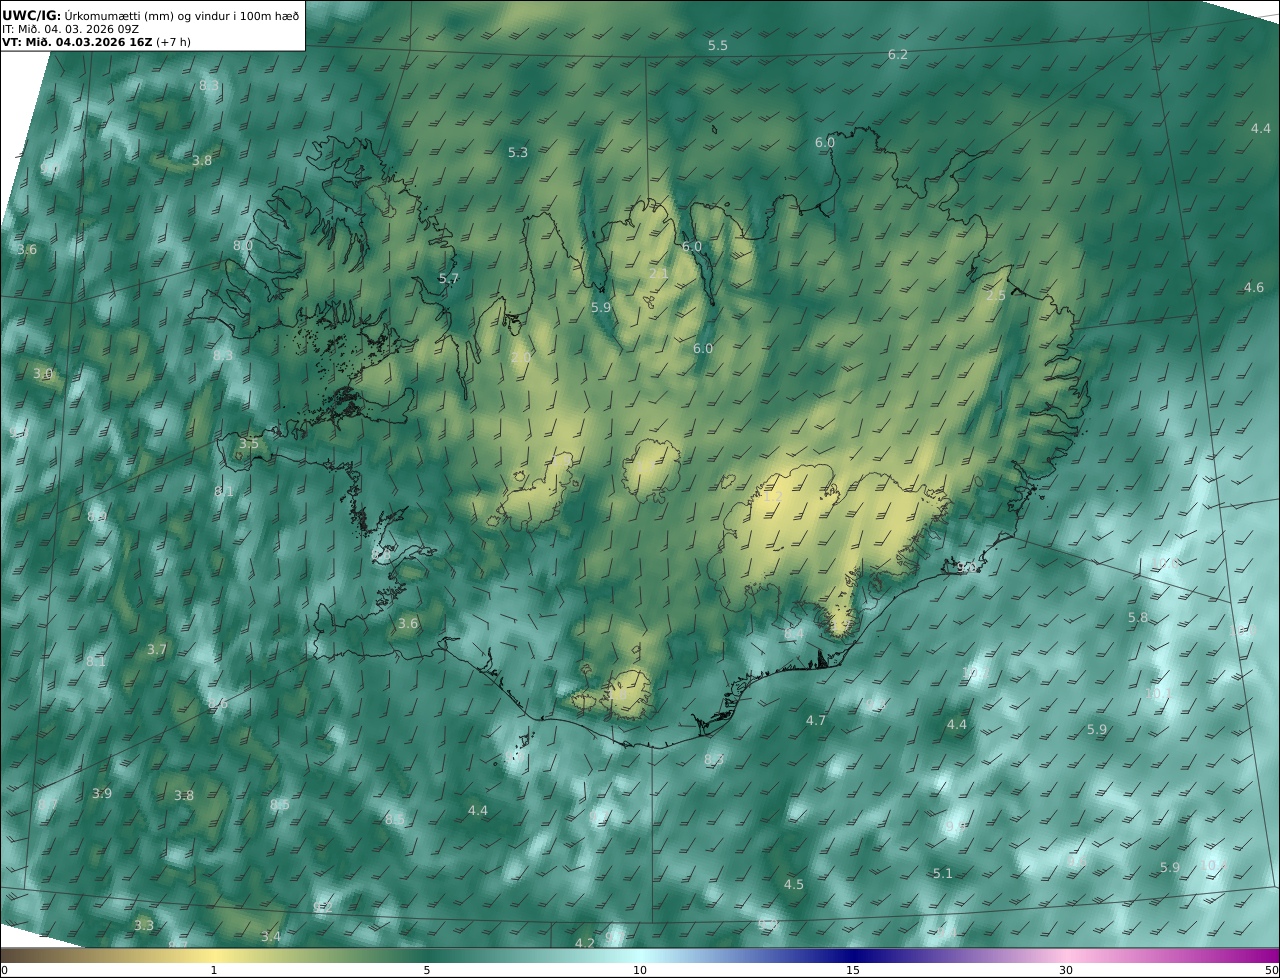
Task: Click the yellow colorbar segment near 1
Action: click(x=214, y=955)
